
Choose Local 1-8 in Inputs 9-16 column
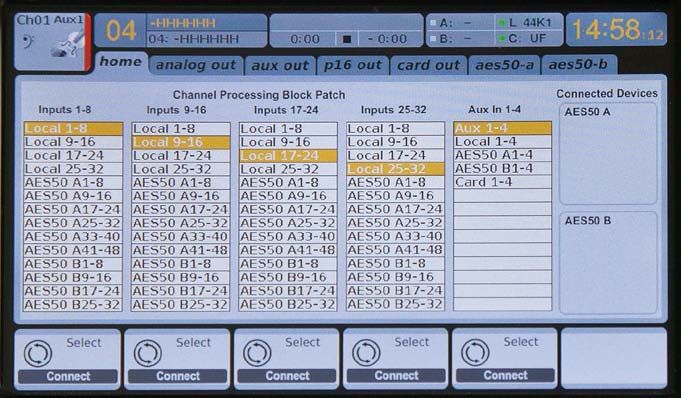[181, 129]
